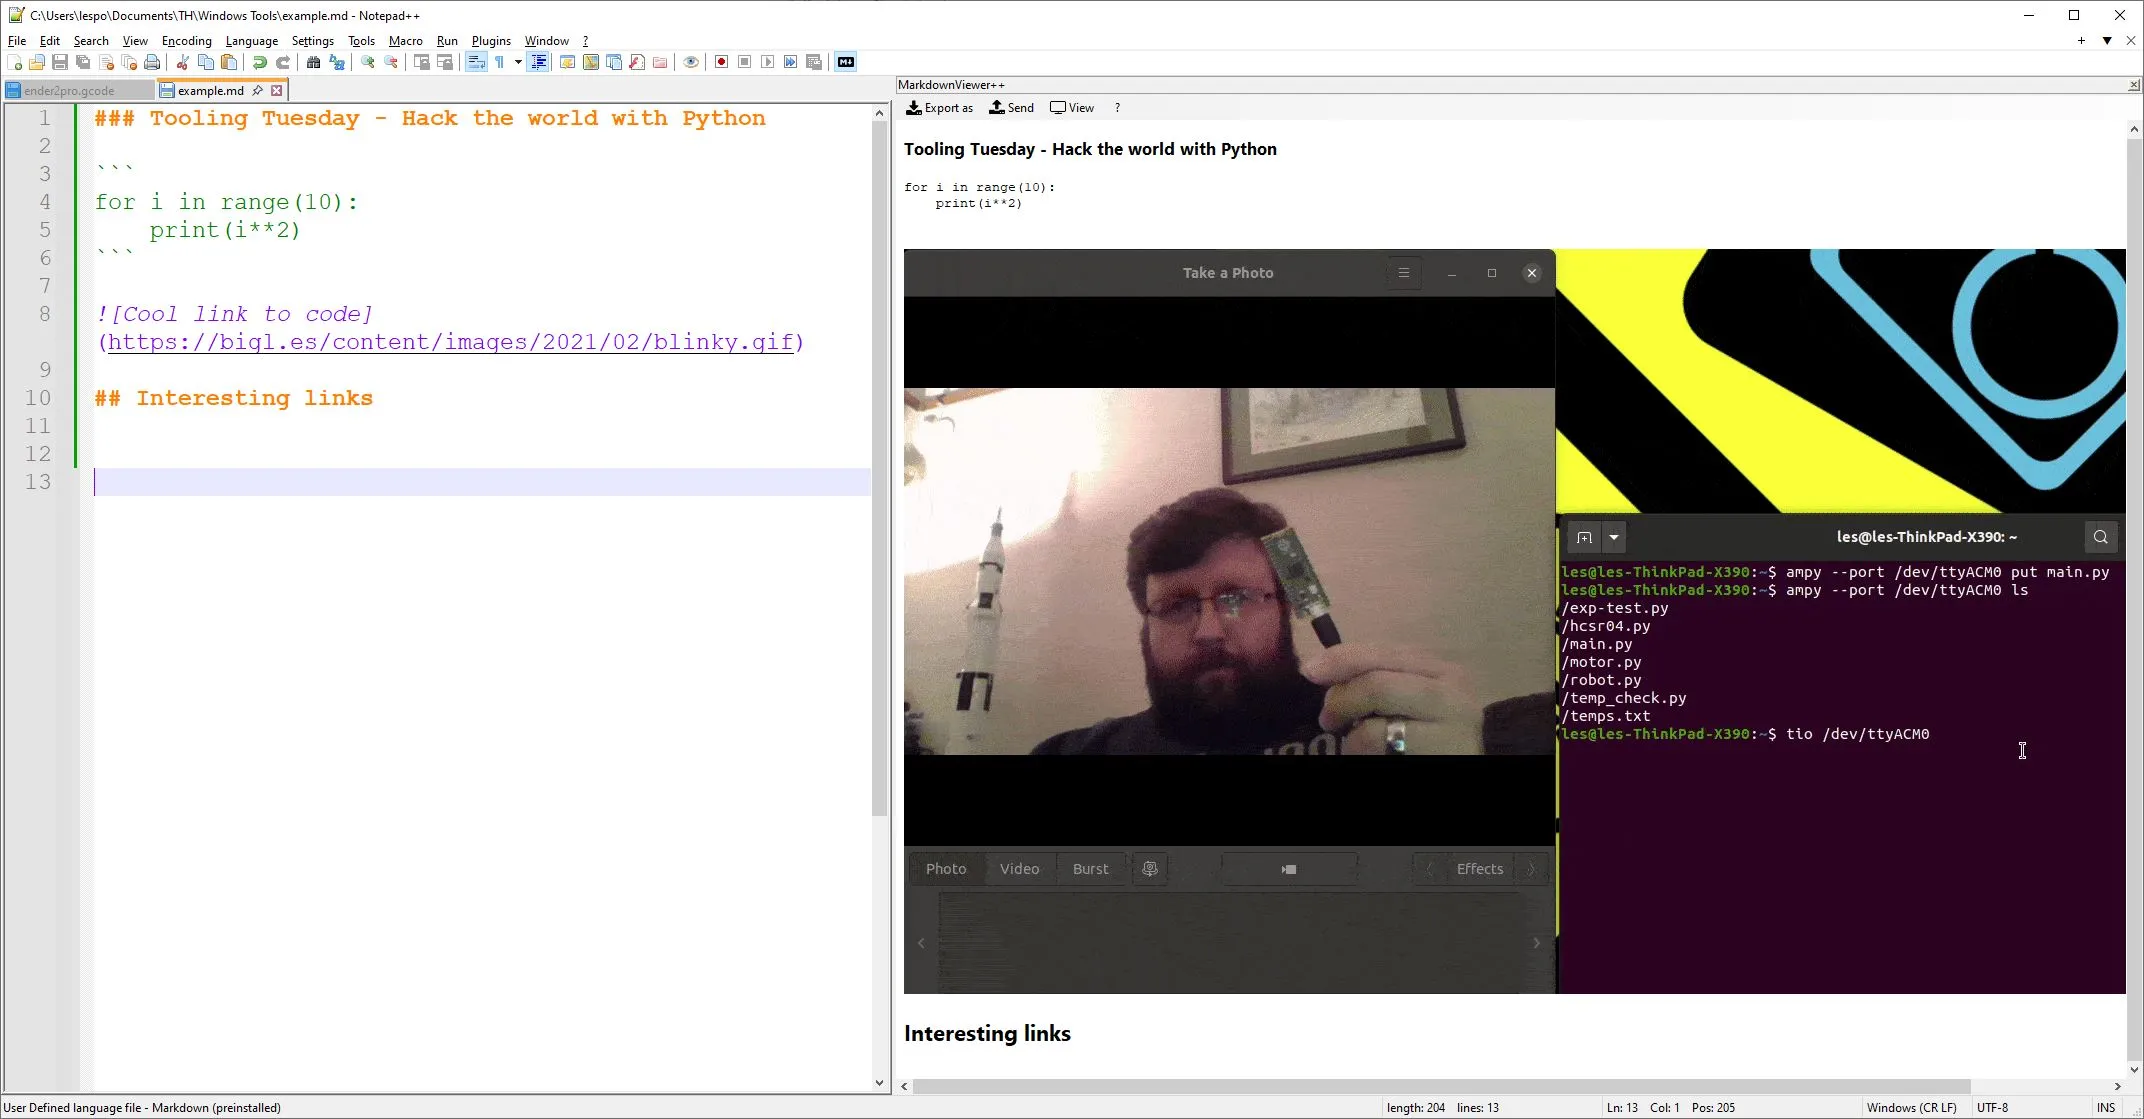Image resolution: width=2144 pixels, height=1119 pixels.
Task: Expand the View dropdown in MarkdownViewer++
Action: (x=1072, y=108)
